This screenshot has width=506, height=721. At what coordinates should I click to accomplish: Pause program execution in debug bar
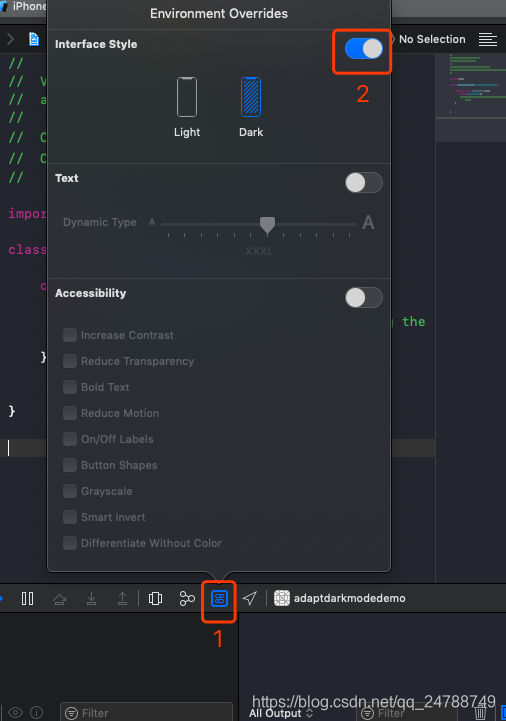pyautogui.click(x=27, y=598)
